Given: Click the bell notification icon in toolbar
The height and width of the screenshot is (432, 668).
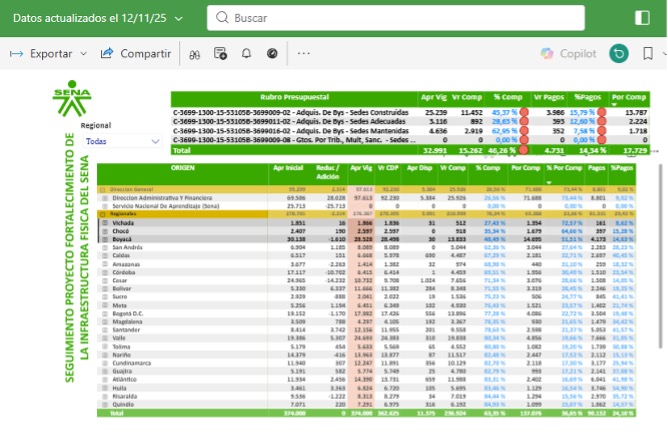Looking at the screenshot, I should tap(245, 53).
